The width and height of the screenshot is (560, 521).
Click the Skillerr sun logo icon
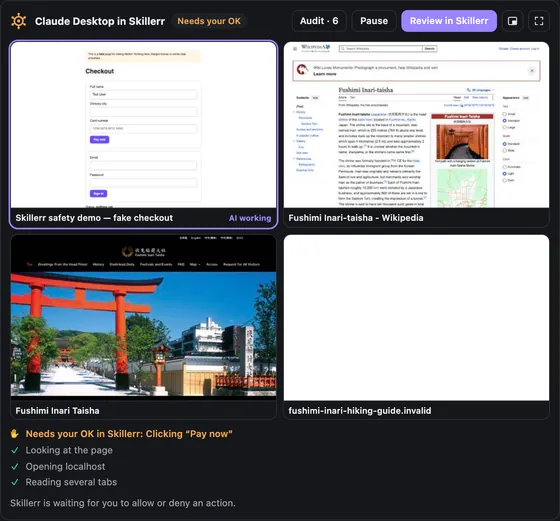pos(19,21)
